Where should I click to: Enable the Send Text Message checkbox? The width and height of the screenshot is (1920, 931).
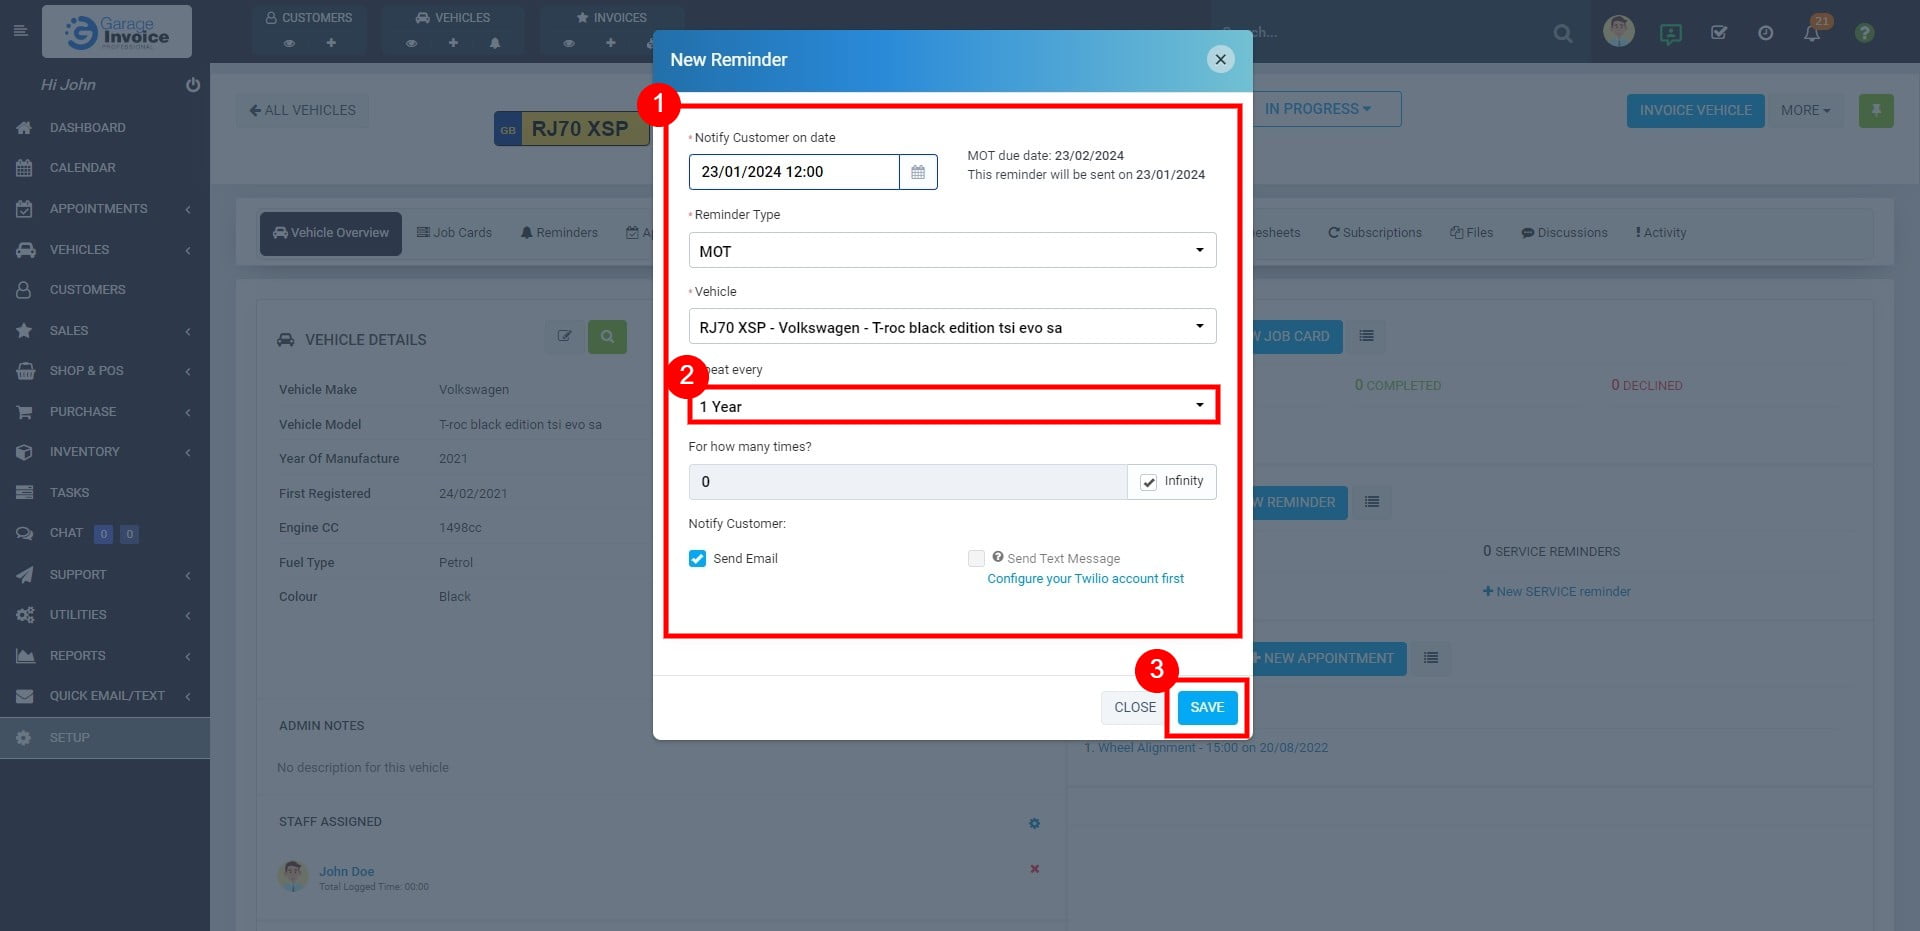point(975,558)
